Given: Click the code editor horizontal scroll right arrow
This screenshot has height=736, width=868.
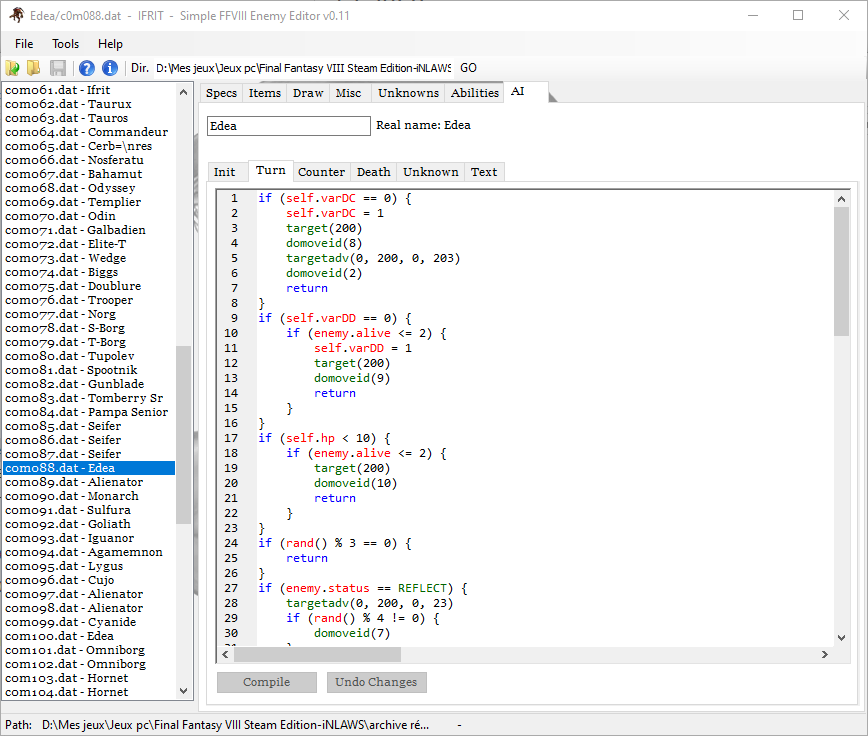Looking at the screenshot, I should coord(825,654).
